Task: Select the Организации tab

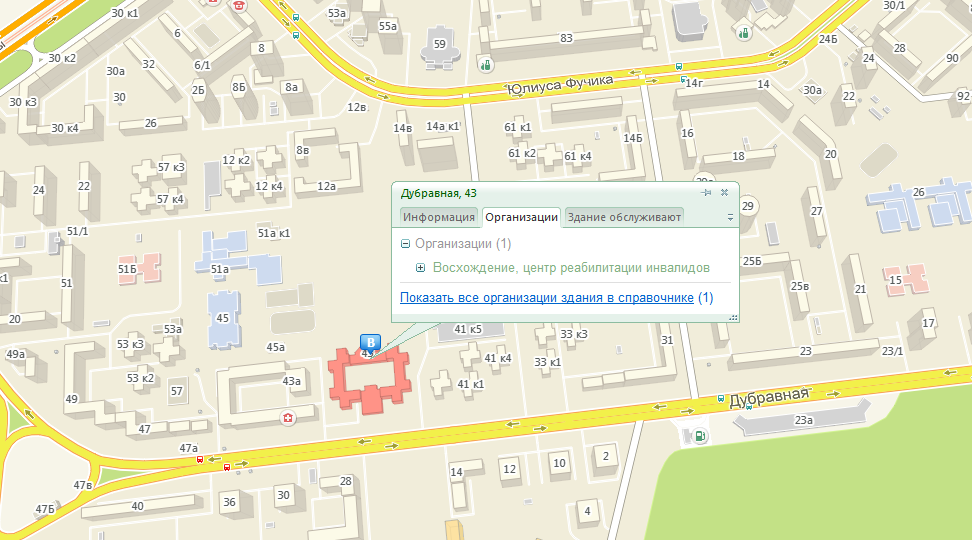Action: click(x=520, y=217)
